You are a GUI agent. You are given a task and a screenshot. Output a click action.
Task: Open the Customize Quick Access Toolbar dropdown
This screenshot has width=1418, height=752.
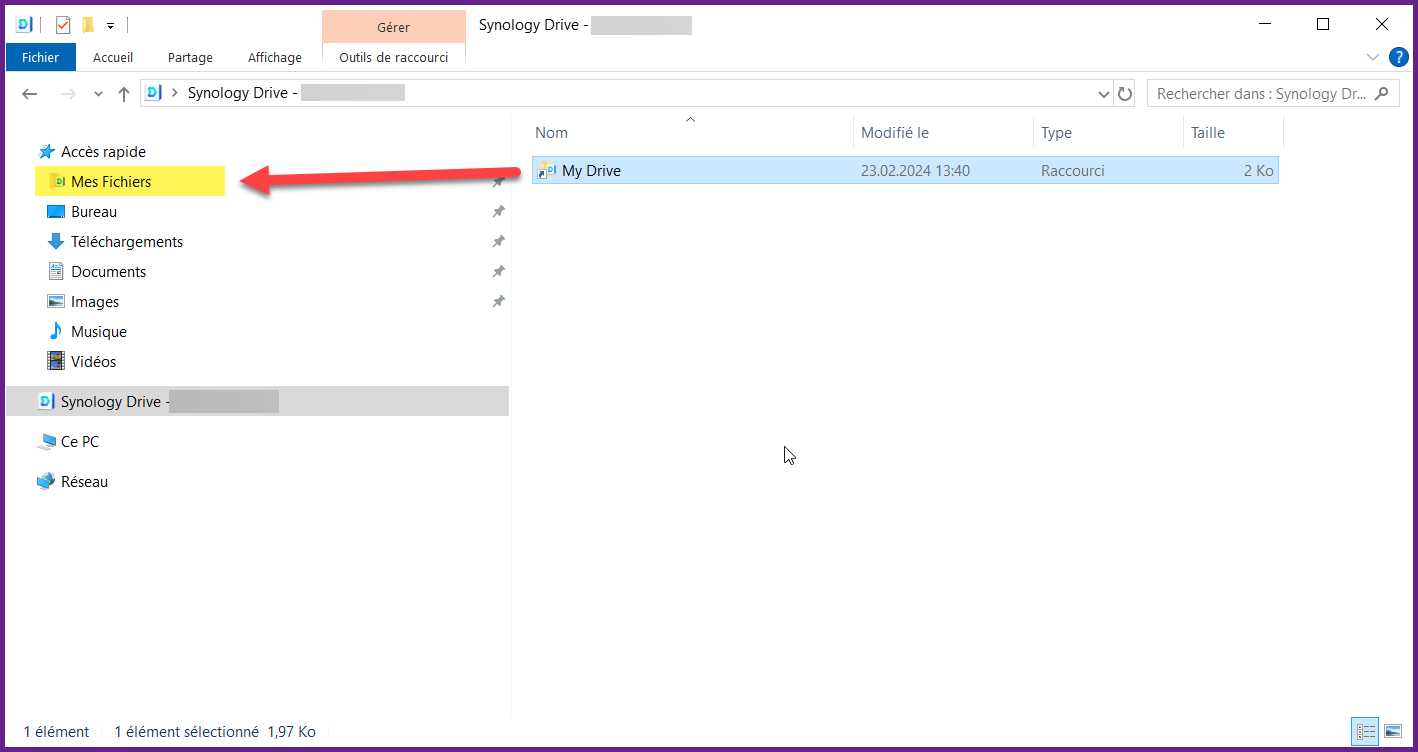tap(110, 25)
